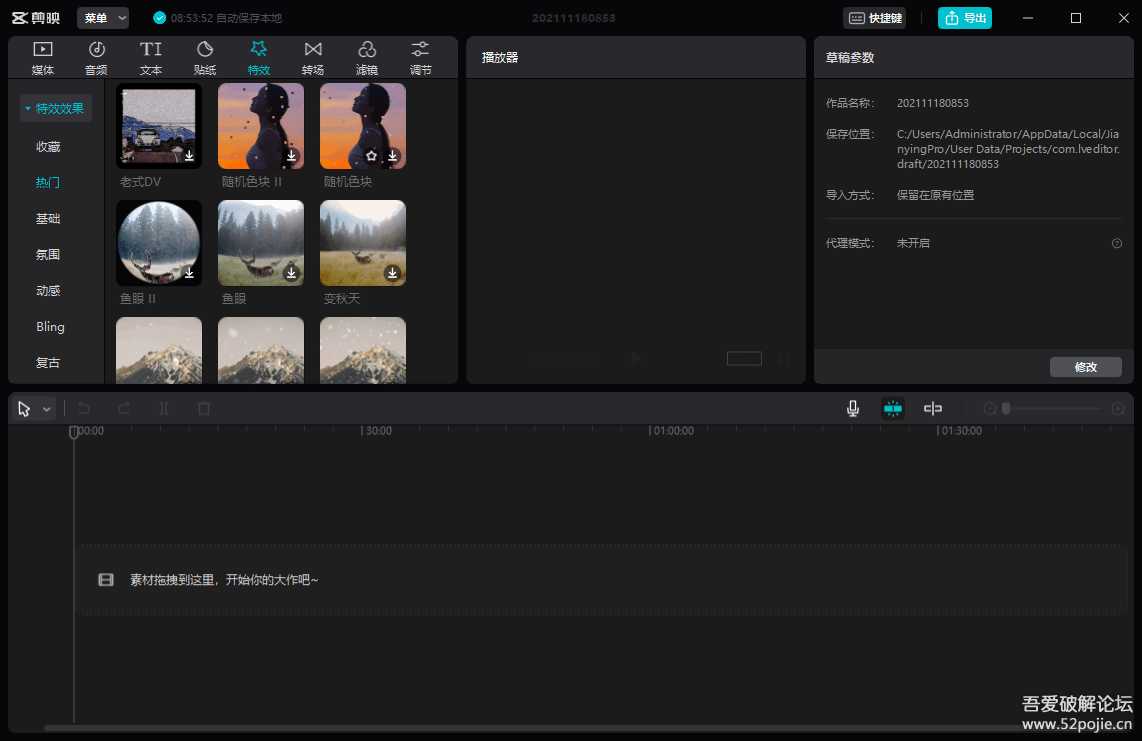Viewport: 1142px width, 741px height.
Task: Open the 音频 (Audio) panel
Action: pyautogui.click(x=96, y=56)
